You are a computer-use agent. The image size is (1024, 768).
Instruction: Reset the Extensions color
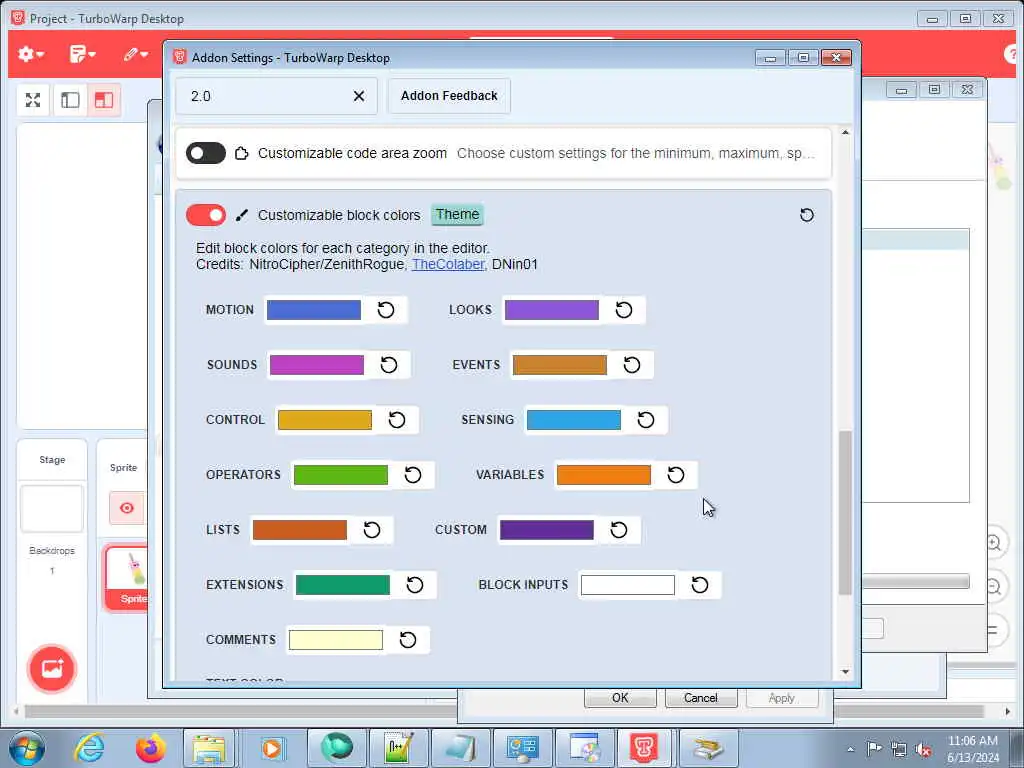coord(415,584)
